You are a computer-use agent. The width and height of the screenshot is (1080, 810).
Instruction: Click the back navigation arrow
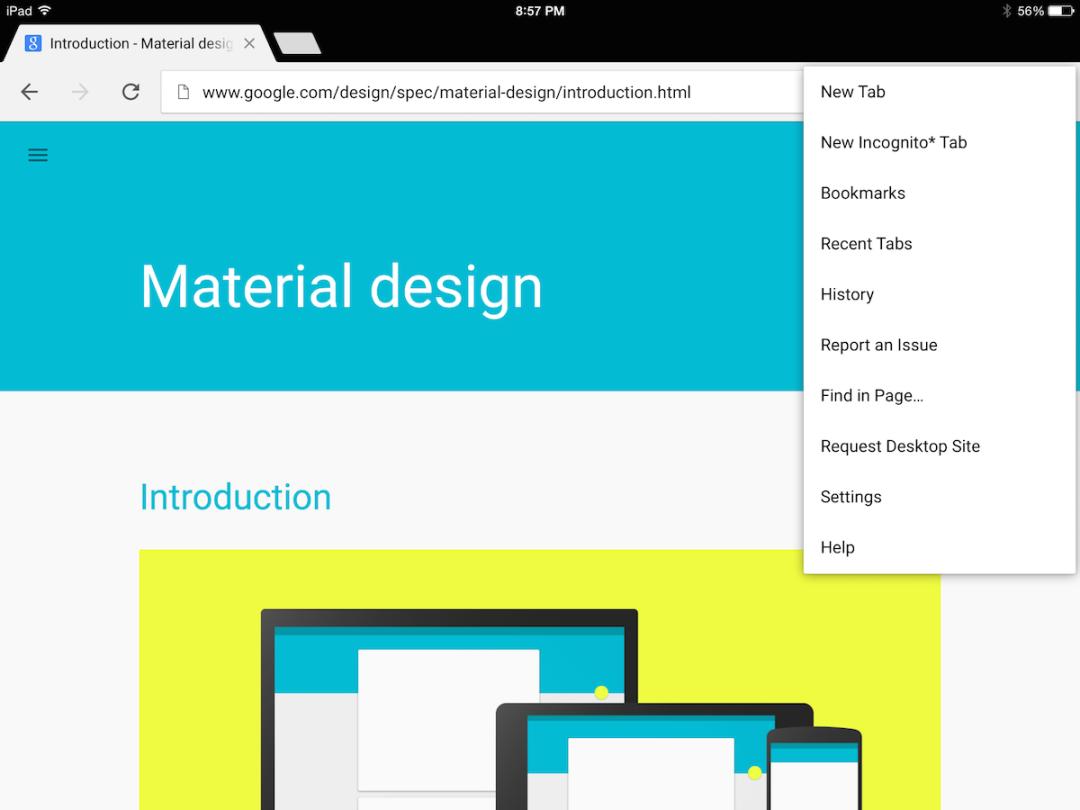29,92
